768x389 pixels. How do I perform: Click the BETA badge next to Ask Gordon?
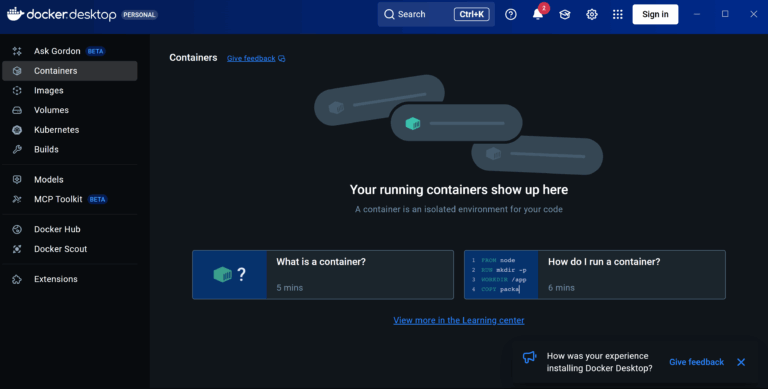point(96,51)
